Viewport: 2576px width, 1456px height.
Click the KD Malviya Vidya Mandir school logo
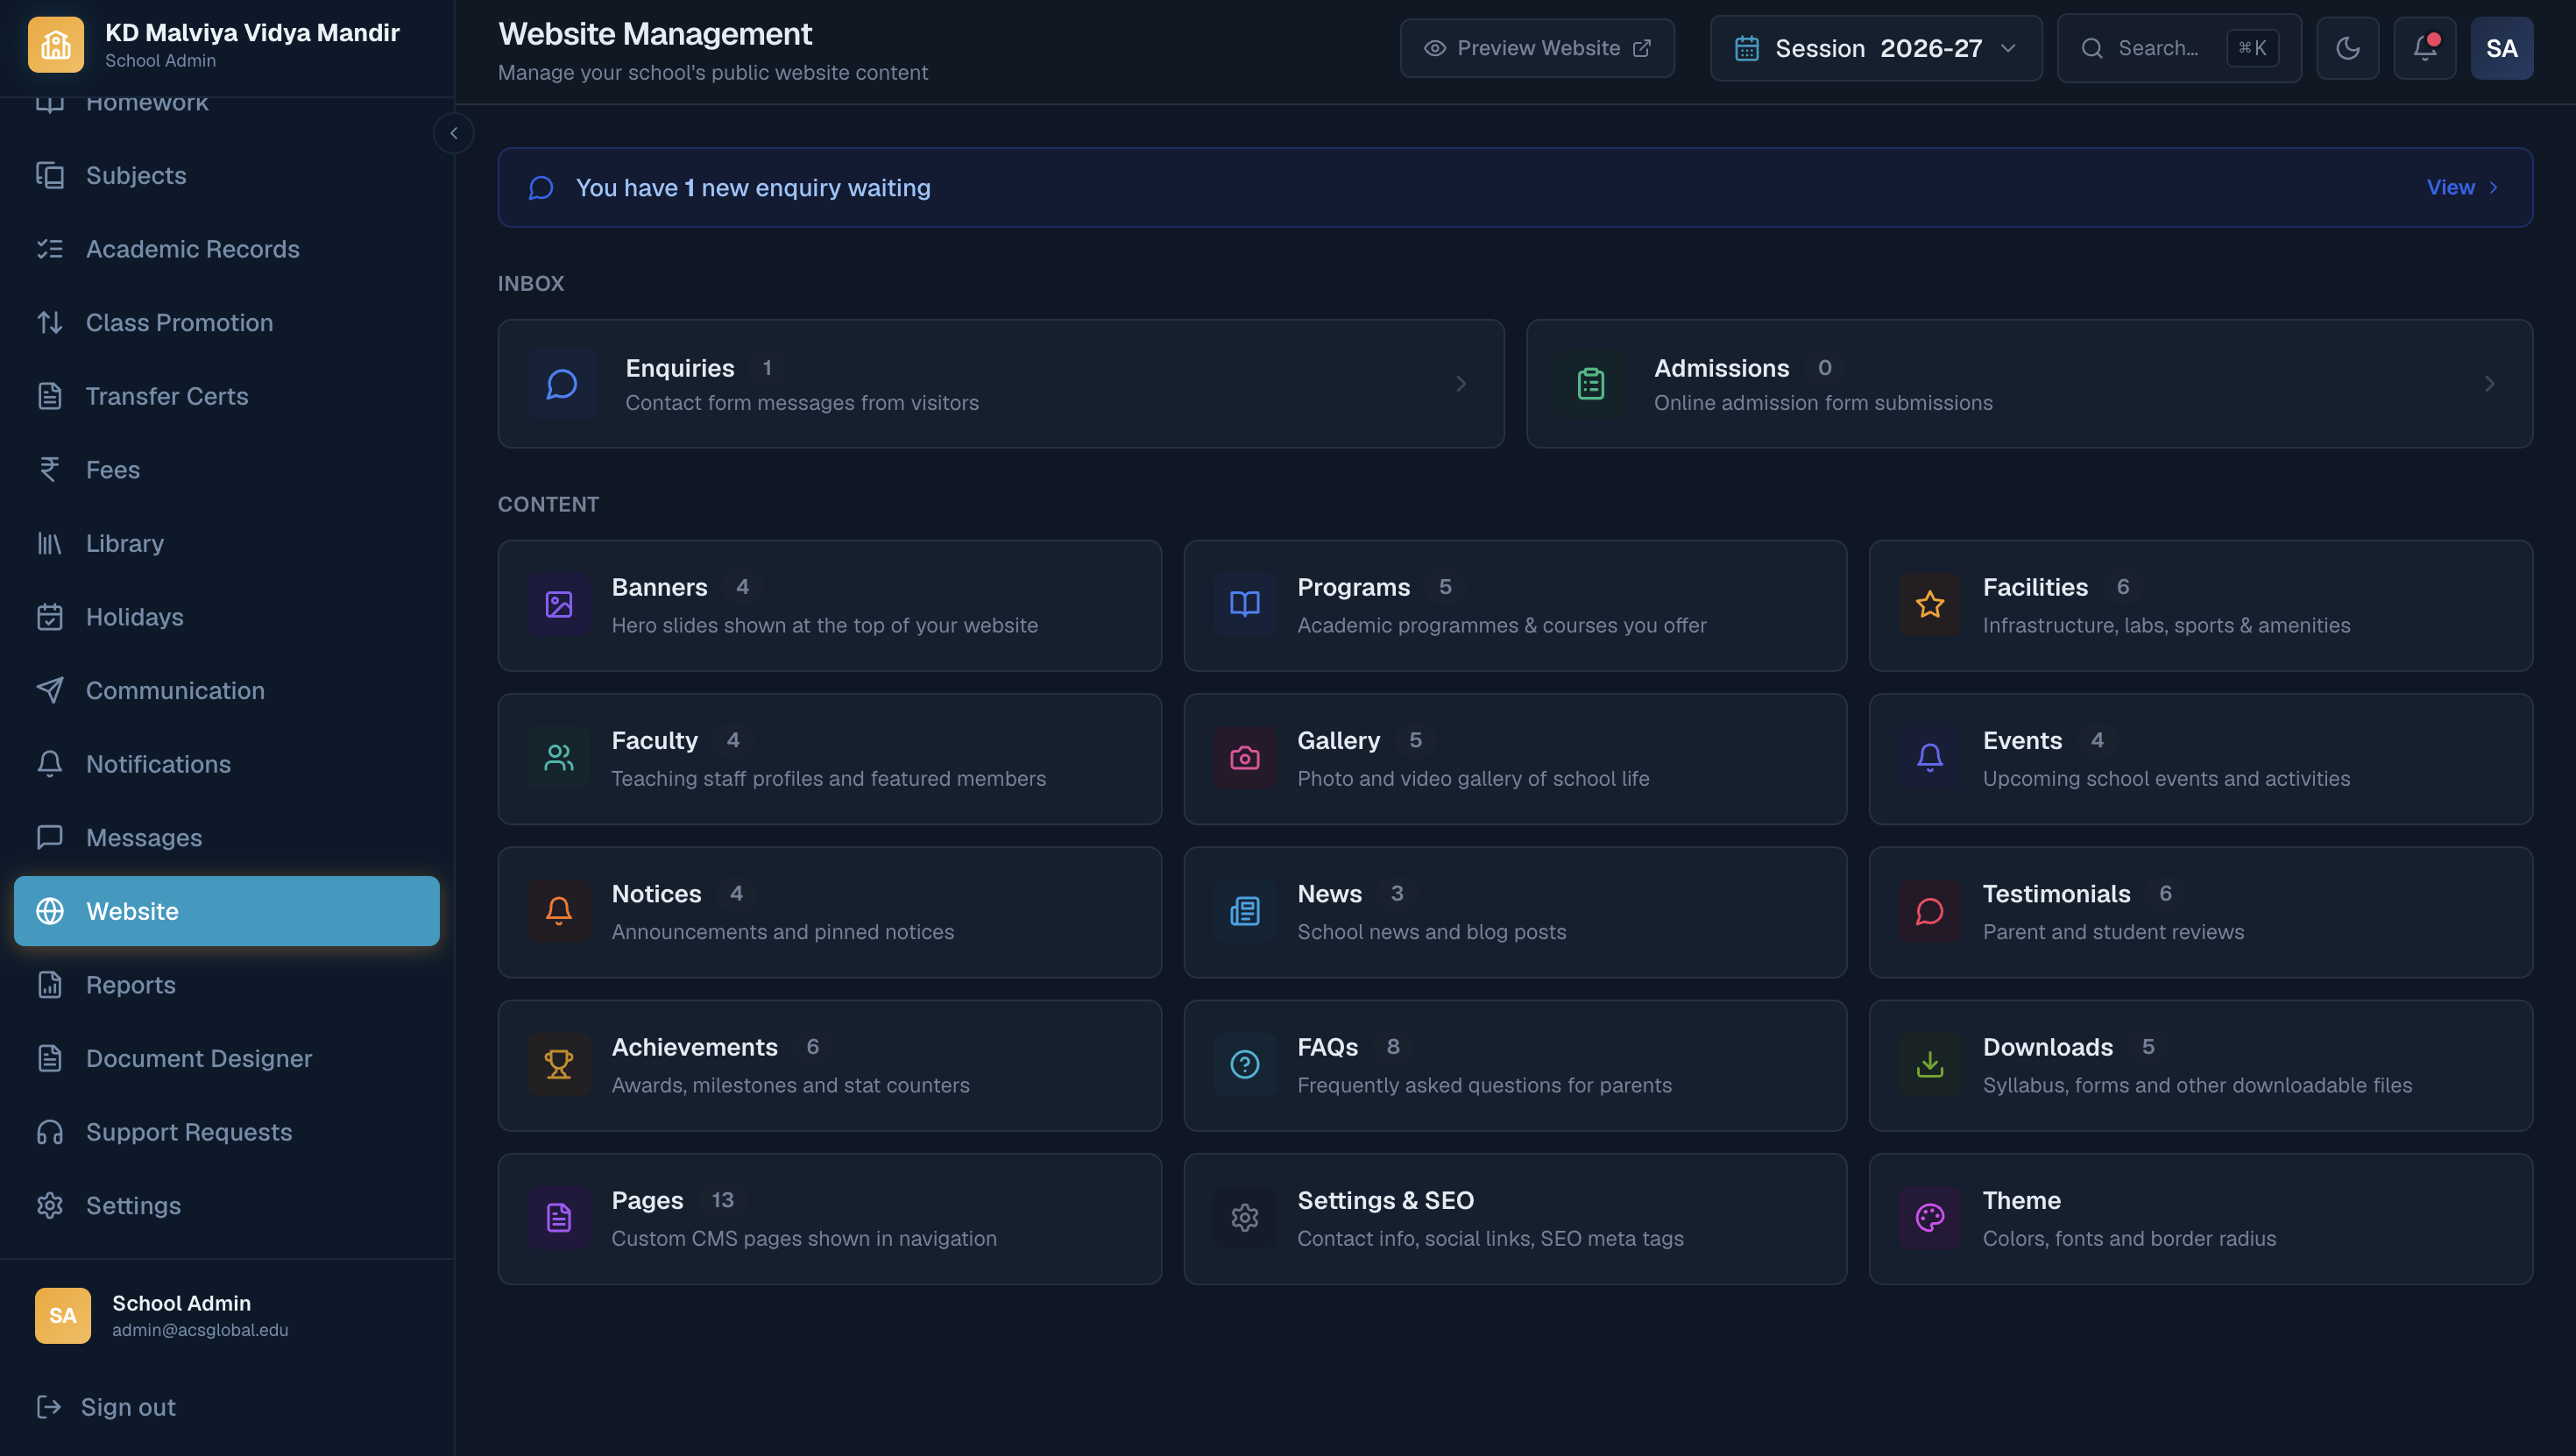56,45
